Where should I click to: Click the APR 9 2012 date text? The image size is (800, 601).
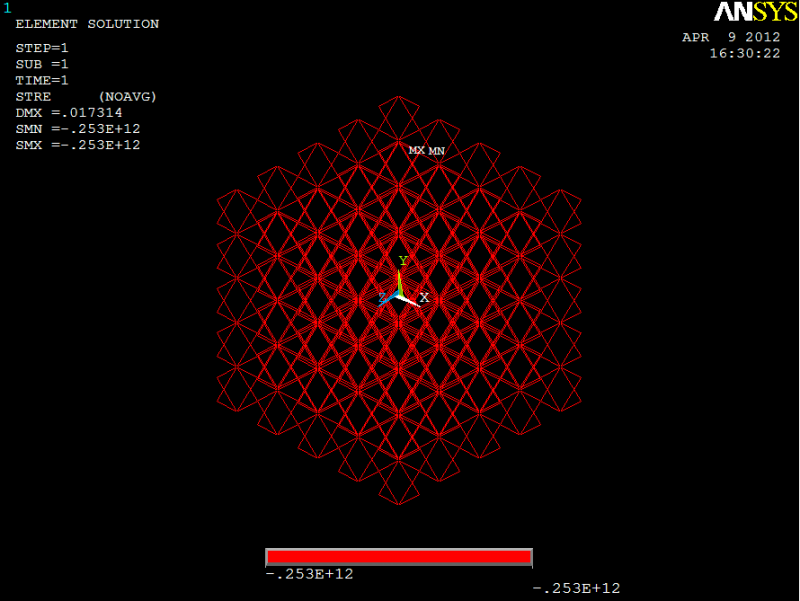731,37
